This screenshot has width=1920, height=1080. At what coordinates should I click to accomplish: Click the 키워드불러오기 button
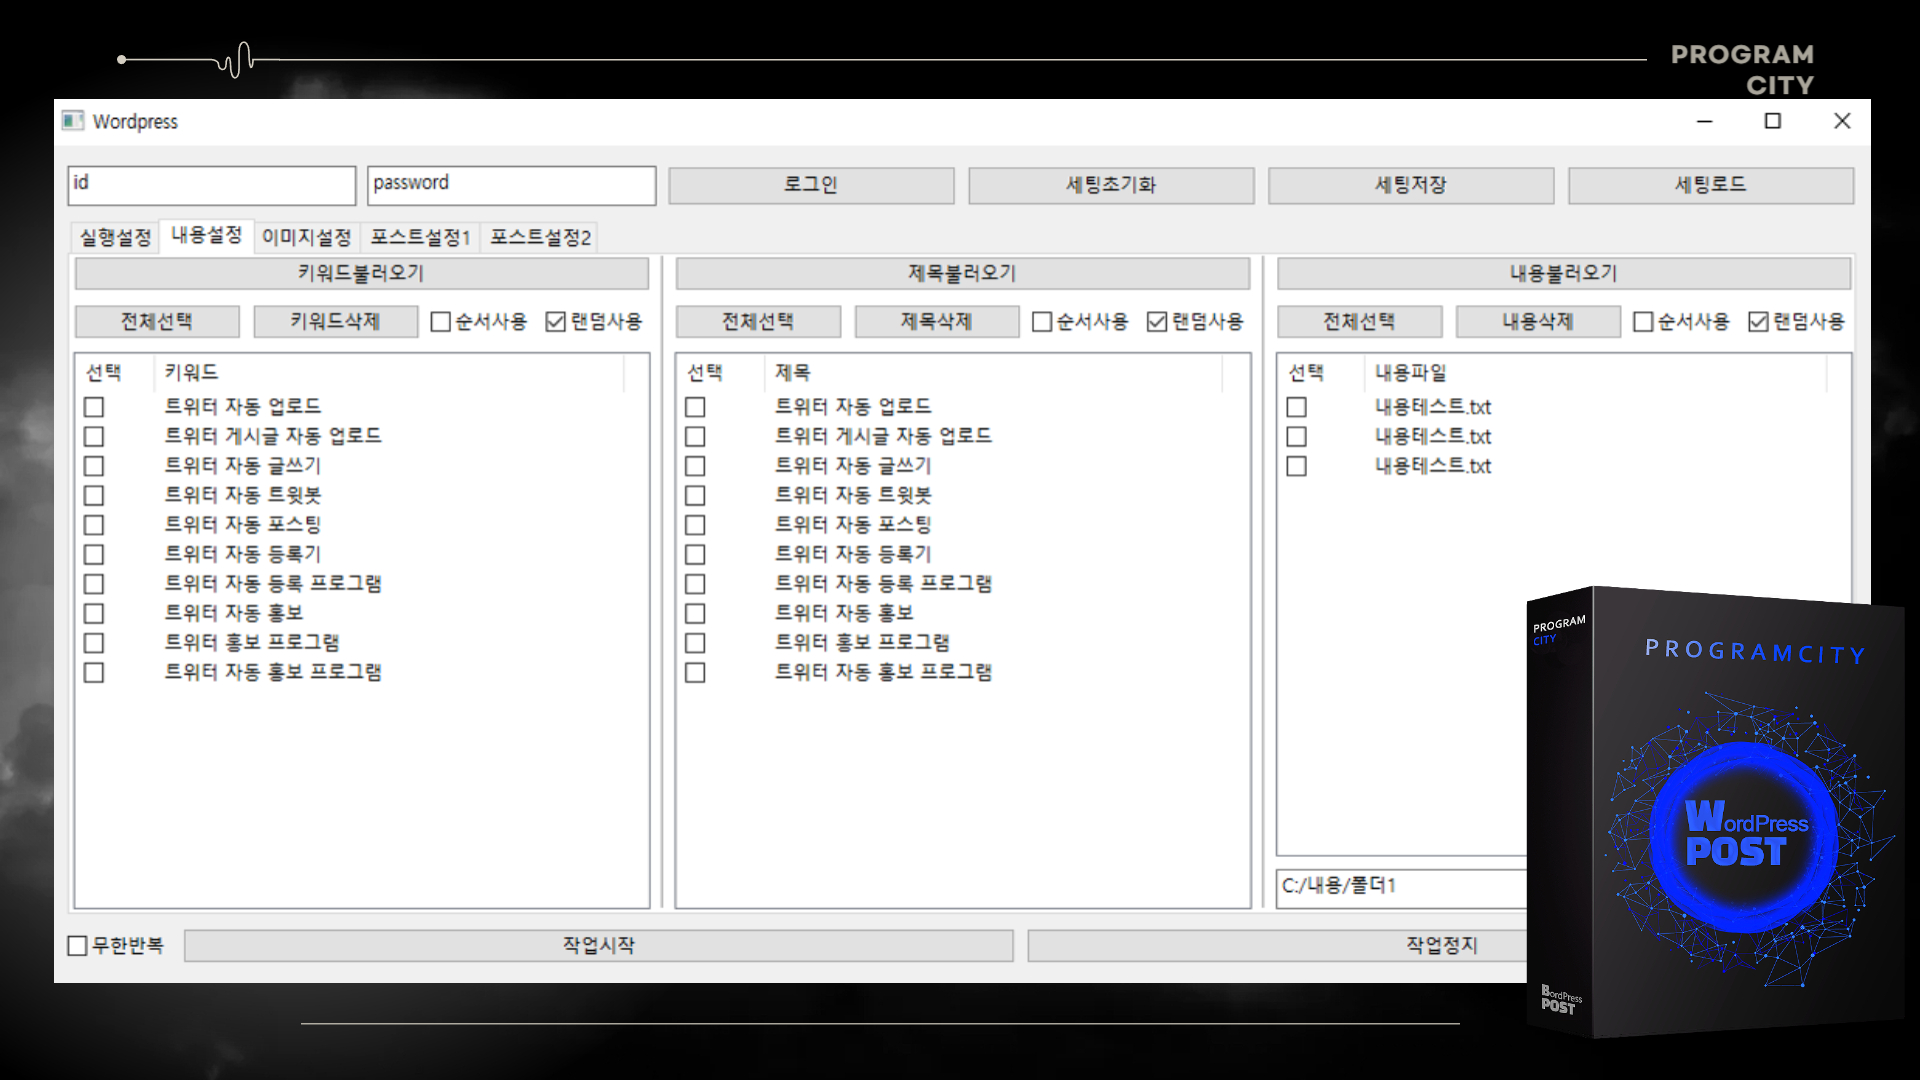point(361,273)
